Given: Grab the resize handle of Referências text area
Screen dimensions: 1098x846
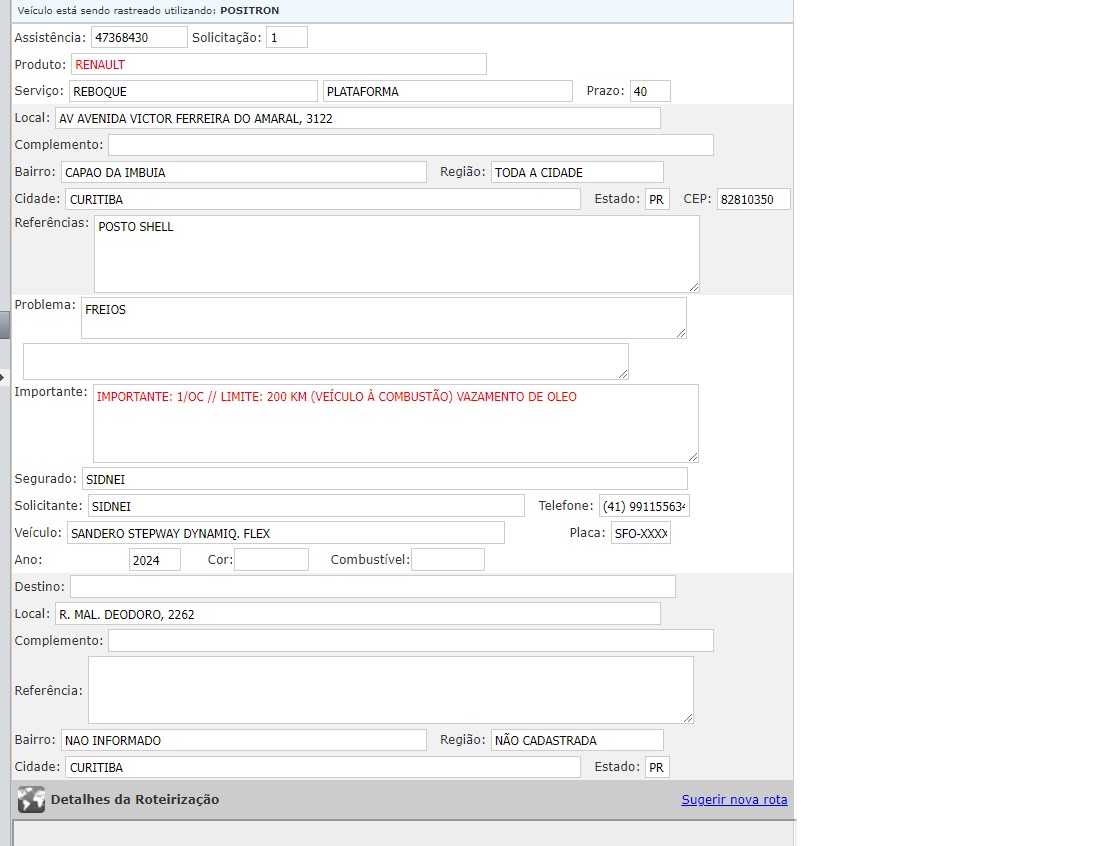Looking at the screenshot, I should 693,287.
